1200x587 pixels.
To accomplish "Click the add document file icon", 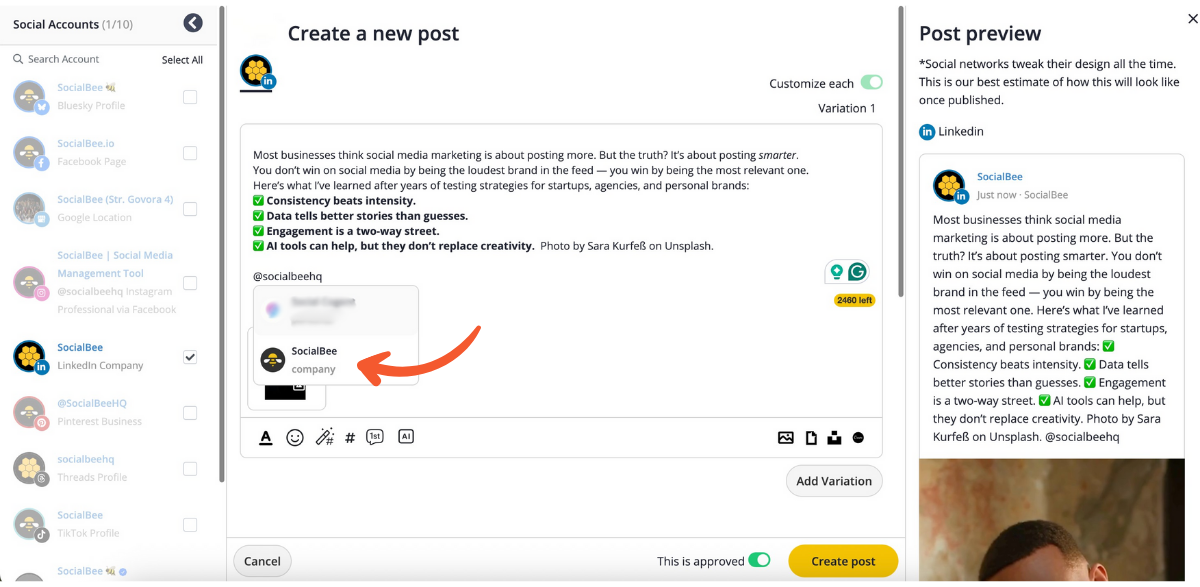I will point(811,438).
